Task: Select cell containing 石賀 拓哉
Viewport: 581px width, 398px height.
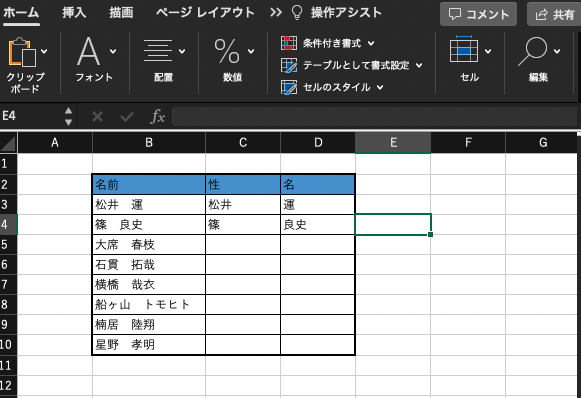Action: click(x=149, y=264)
